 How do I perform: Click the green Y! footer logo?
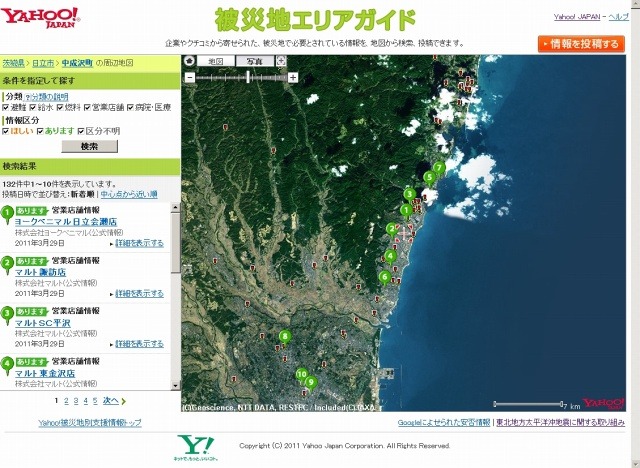pyautogui.click(x=196, y=446)
